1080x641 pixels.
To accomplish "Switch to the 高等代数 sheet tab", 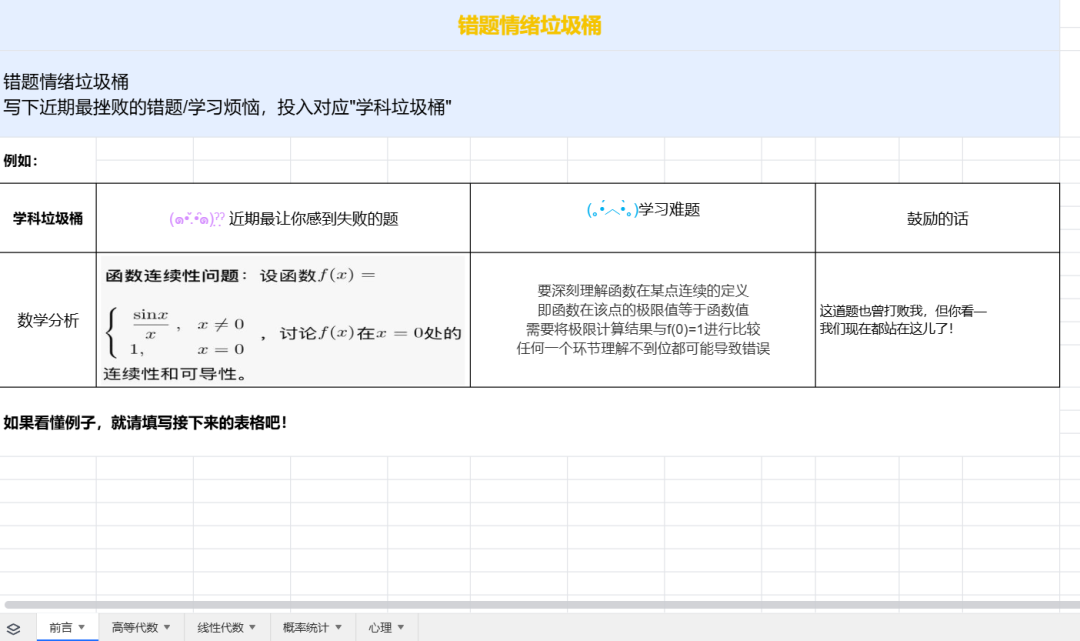I will click(x=135, y=628).
